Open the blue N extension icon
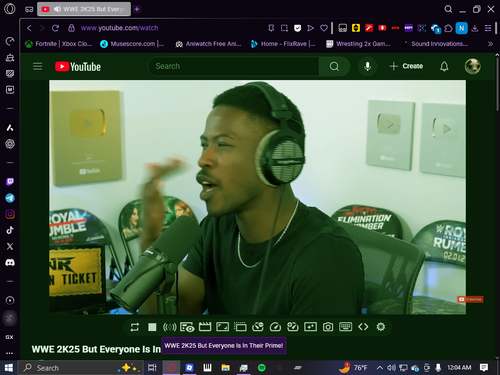This screenshot has width=500, height=375. pos(462,28)
